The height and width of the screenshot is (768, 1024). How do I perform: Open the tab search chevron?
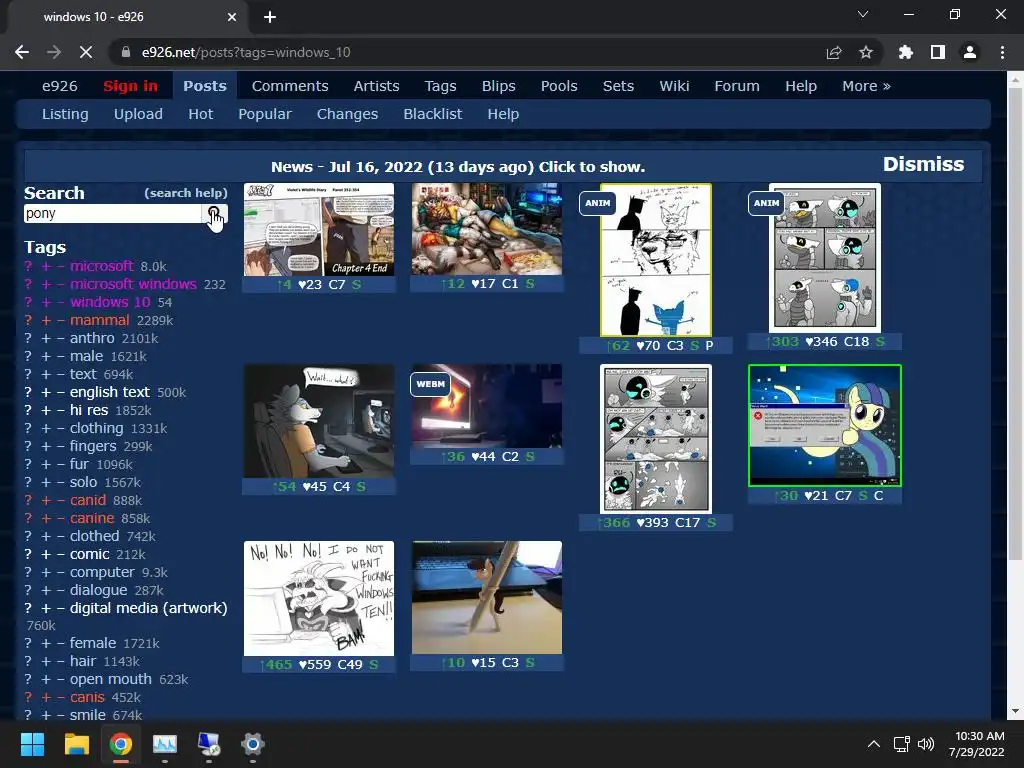coord(863,14)
